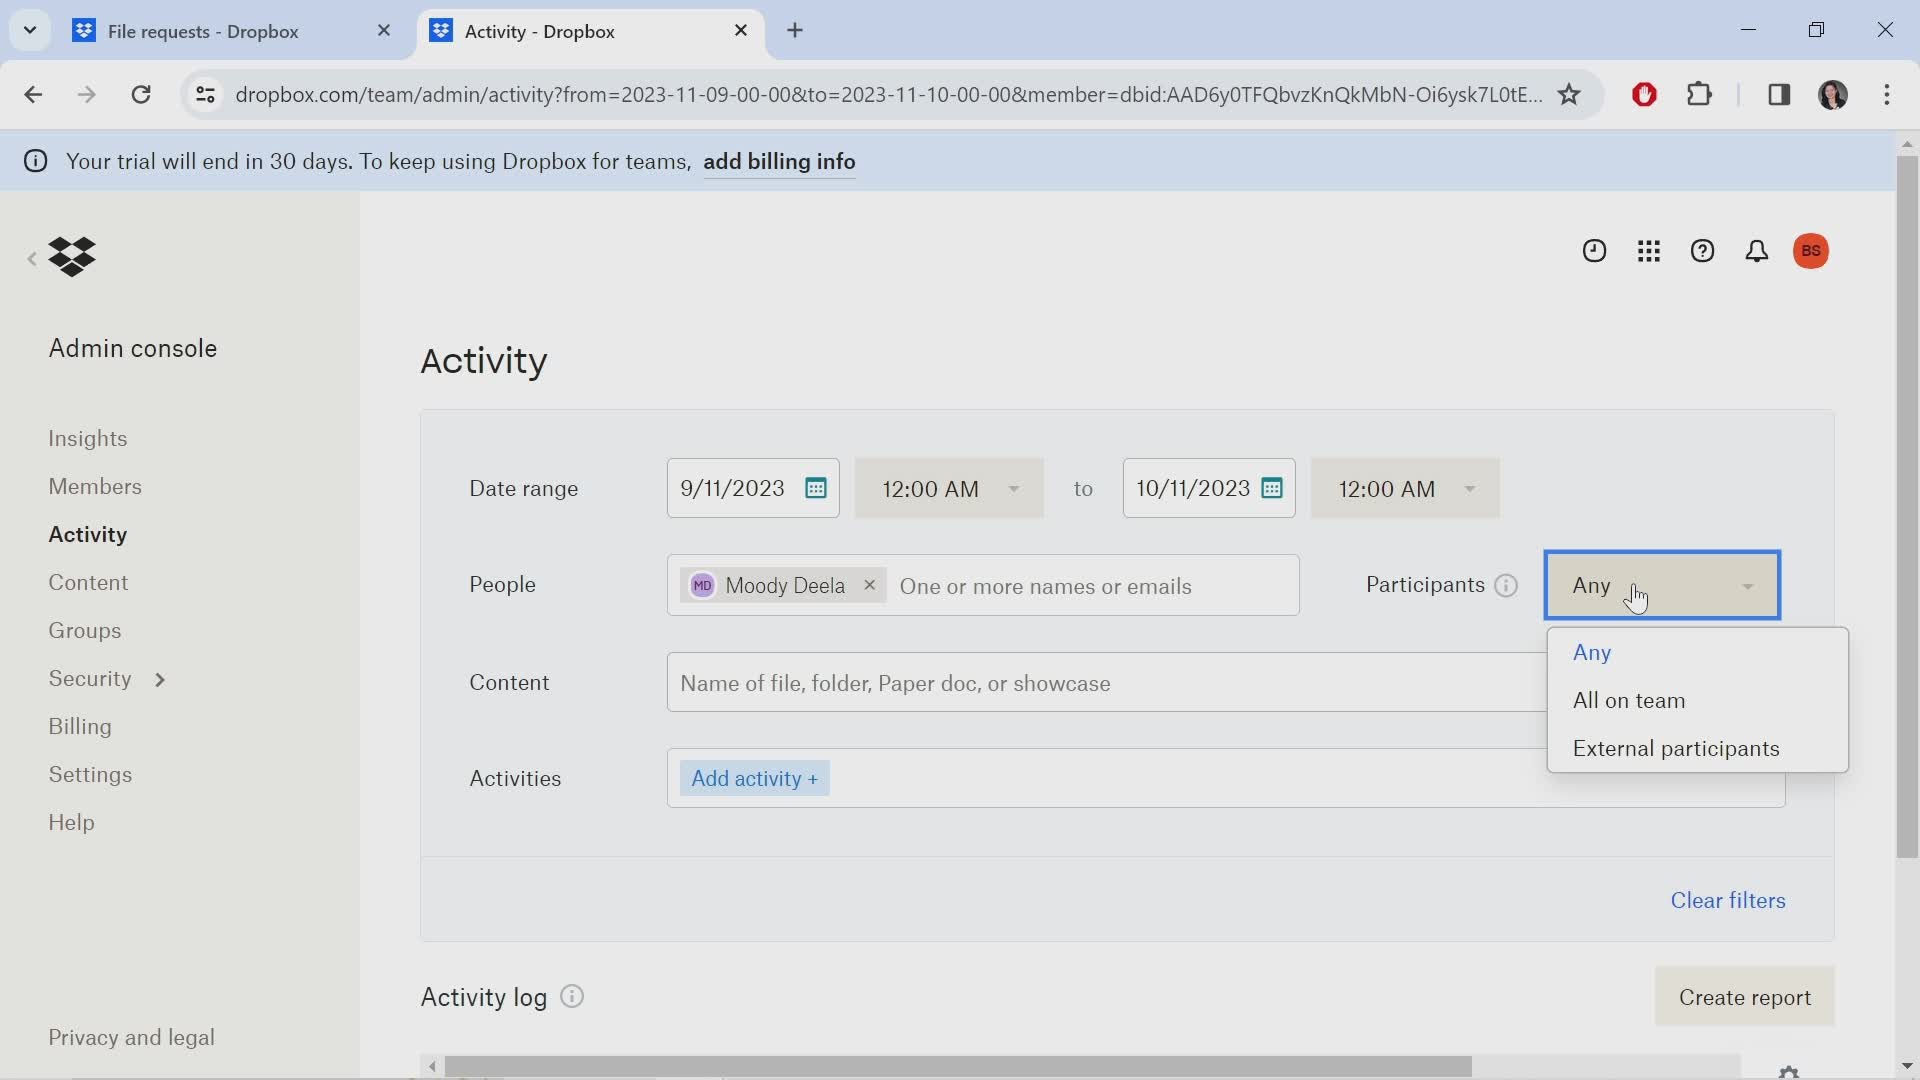The width and height of the screenshot is (1920, 1080).
Task: Open calendar picker for start date
Action: click(816, 488)
